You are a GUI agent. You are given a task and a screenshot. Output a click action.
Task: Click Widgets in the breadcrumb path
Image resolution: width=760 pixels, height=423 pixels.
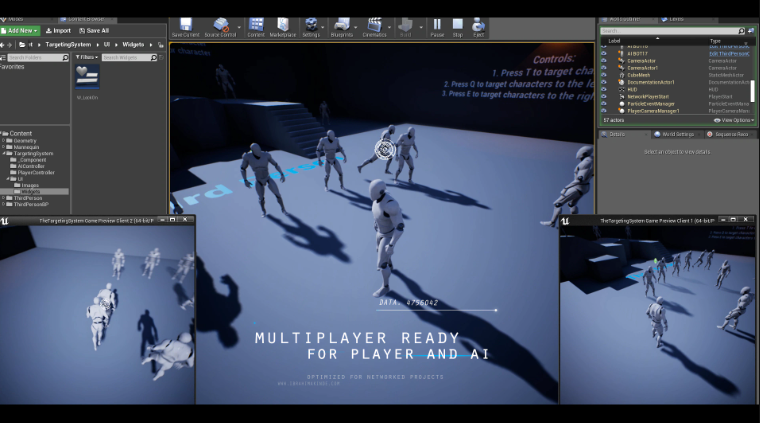tap(133, 45)
